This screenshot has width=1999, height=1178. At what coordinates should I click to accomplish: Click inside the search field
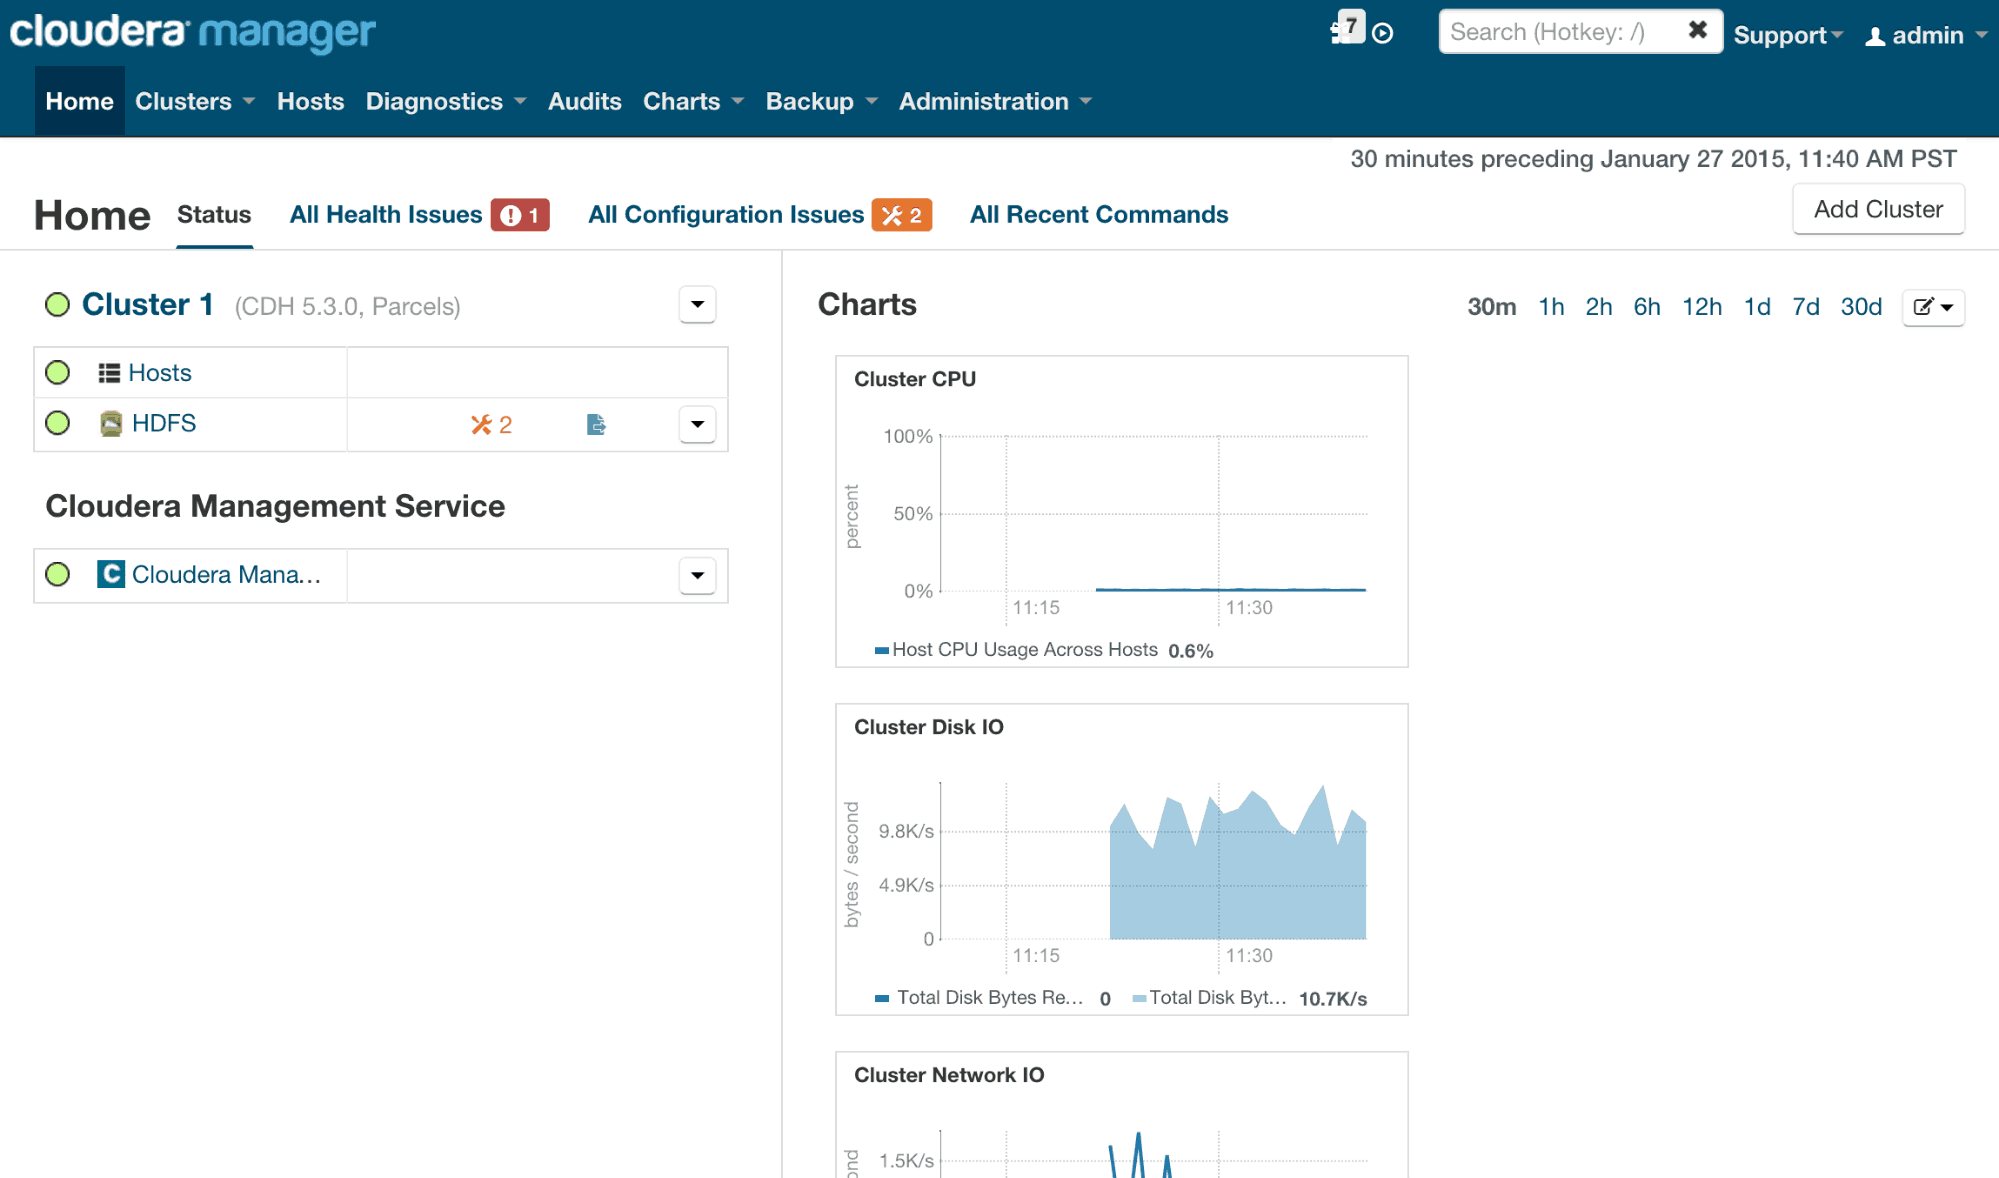[1560, 31]
